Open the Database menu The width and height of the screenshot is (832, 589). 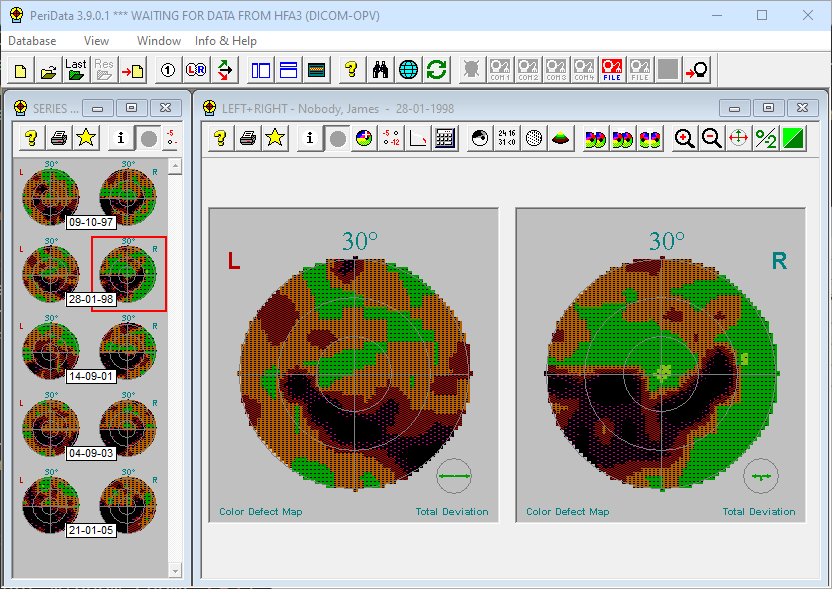click(x=32, y=41)
